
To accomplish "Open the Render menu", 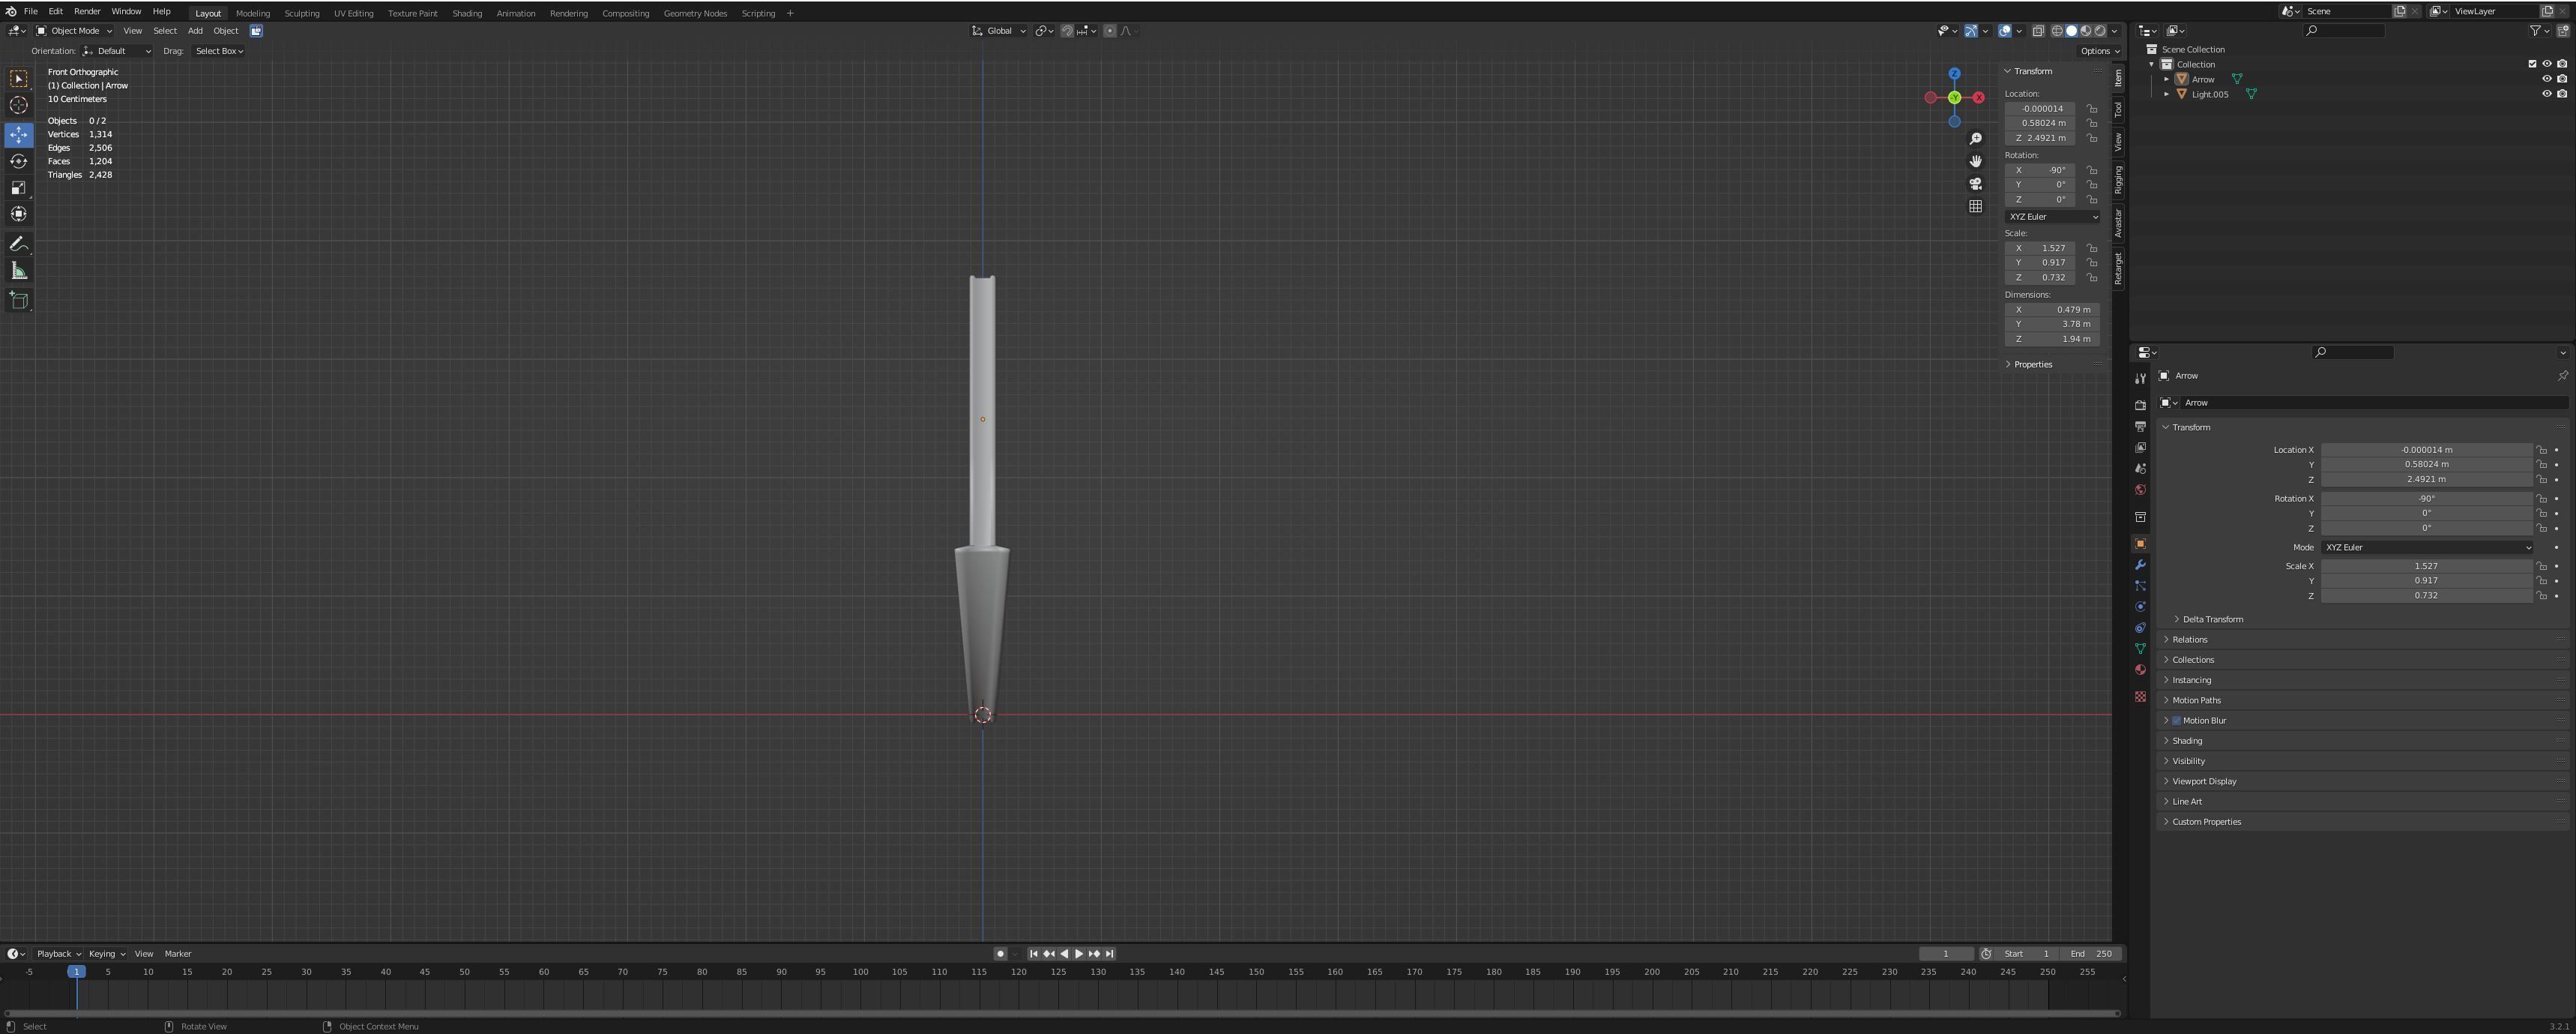I will pos(87,12).
